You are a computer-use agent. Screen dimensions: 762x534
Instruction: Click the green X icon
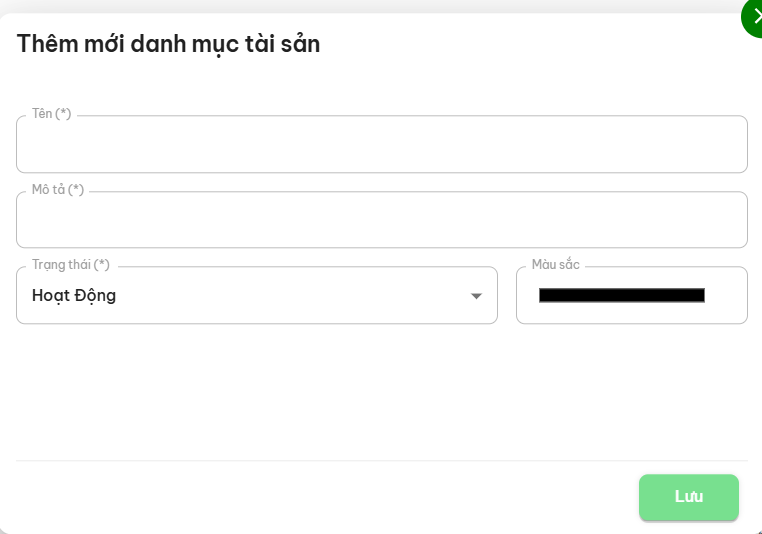(754, 16)
